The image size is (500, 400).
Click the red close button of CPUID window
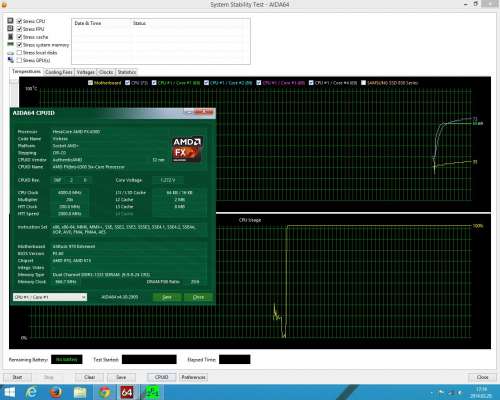click(204, 112)
